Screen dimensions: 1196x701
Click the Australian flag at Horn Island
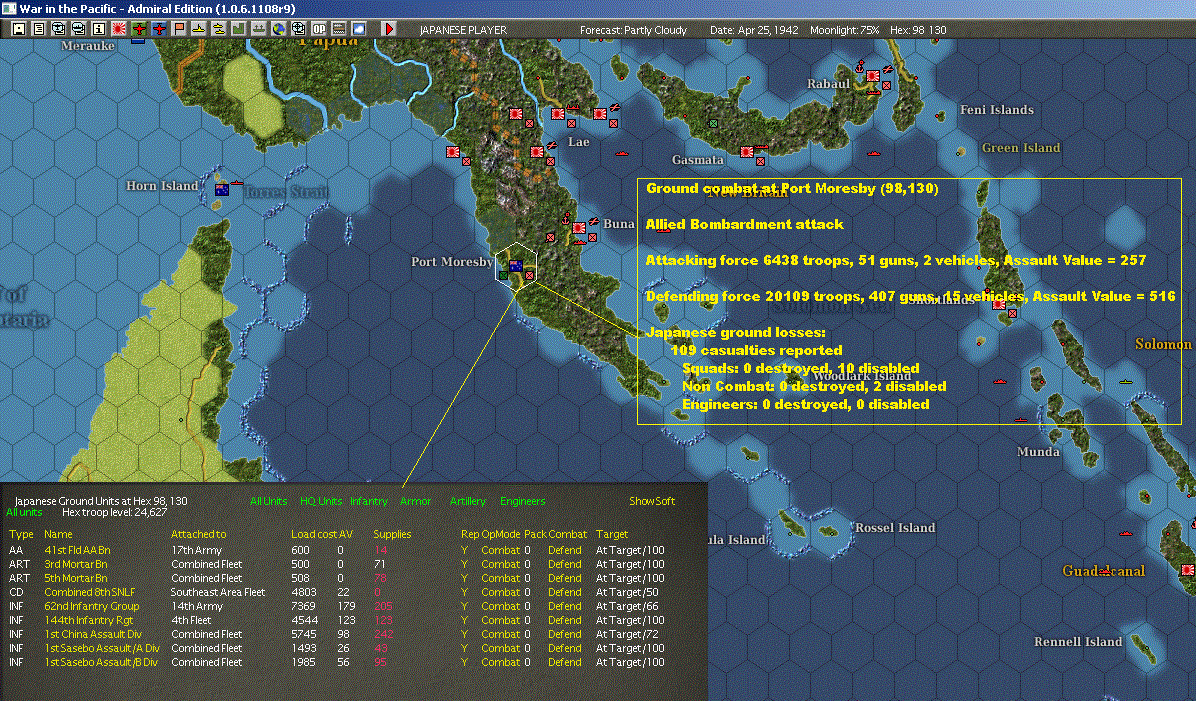tap(222, 189)
